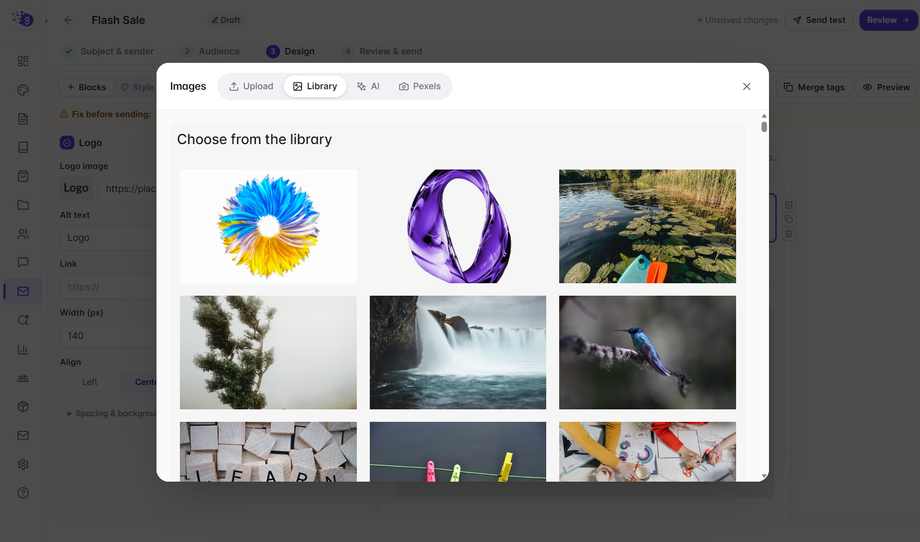
Task: Click the Draft status badge
Action: pyautogui.click(x=226, y=20)
